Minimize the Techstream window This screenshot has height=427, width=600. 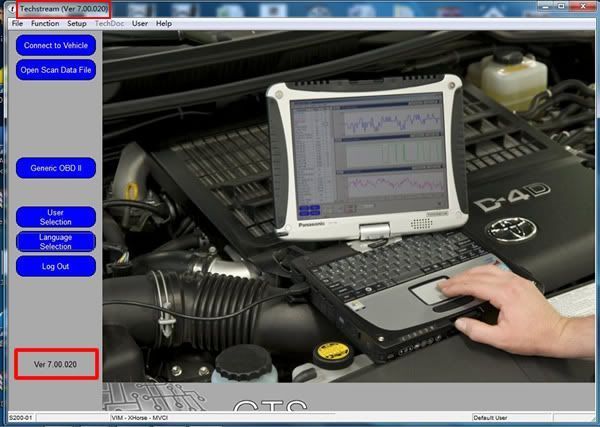tap(546, 7)
